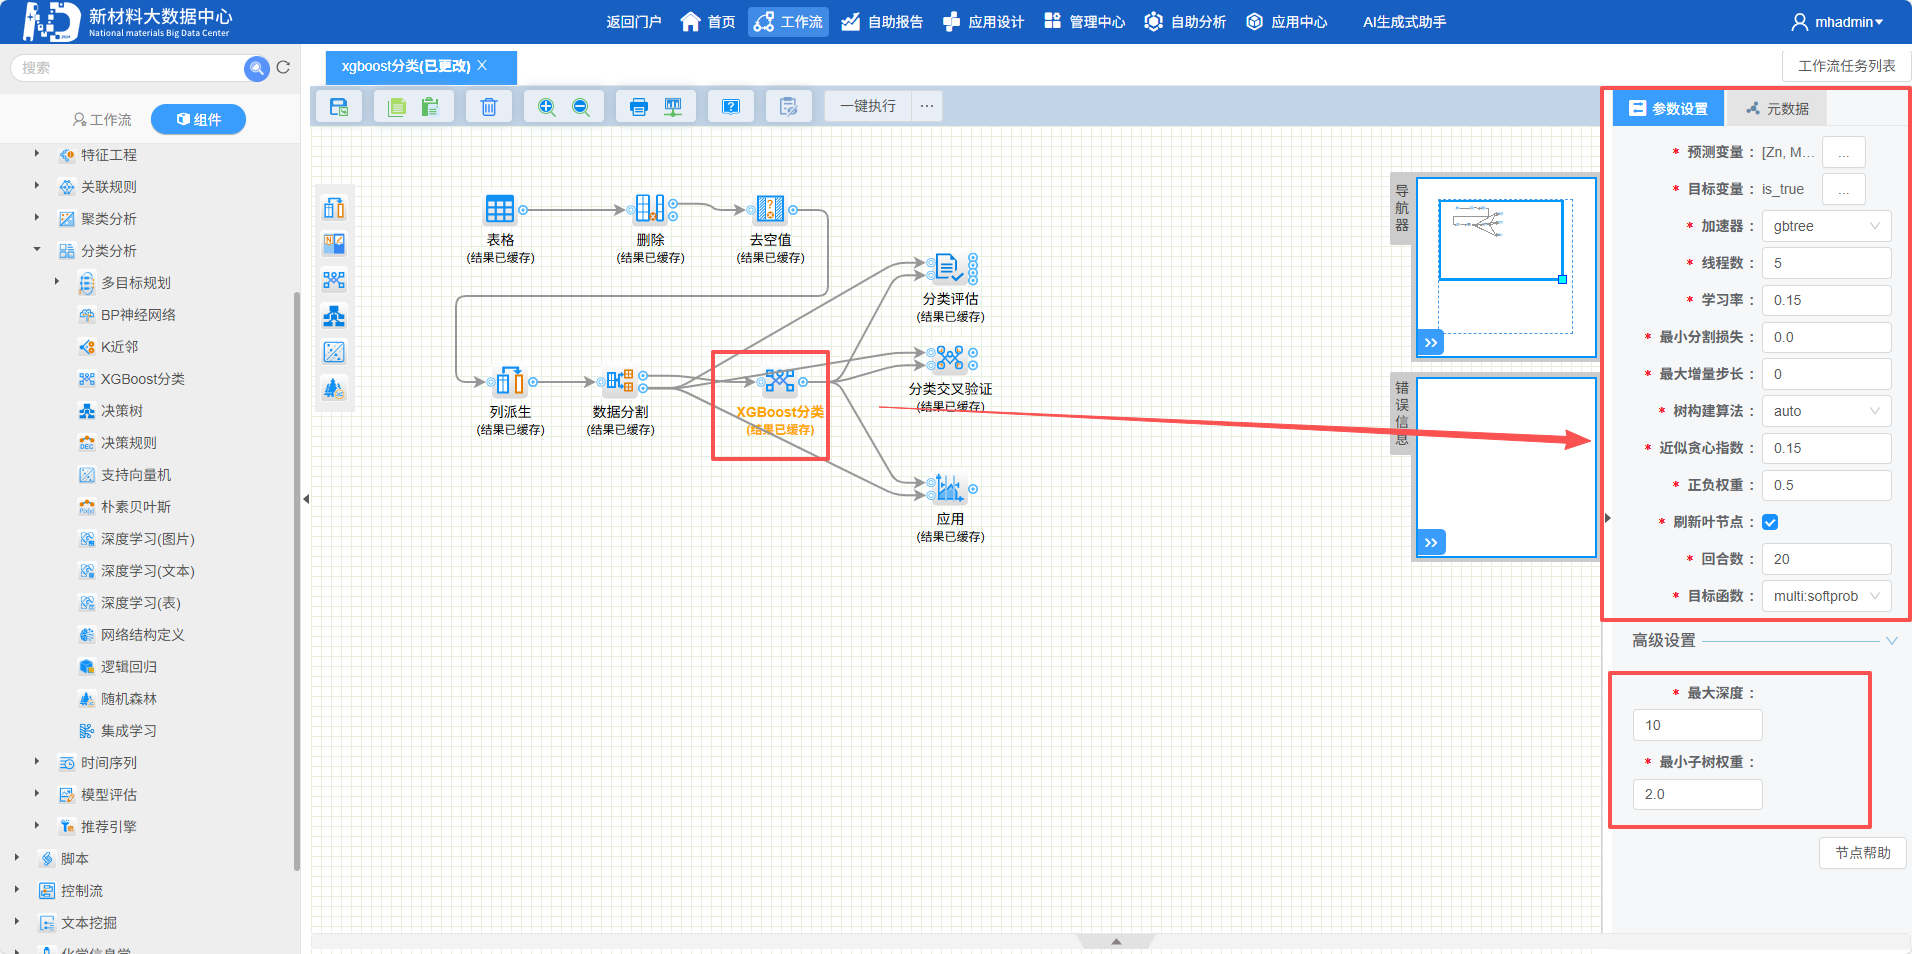Switch to the 工作流 sidebar toggle
Image resolution: width=1912 pixels, height=954 pixels.
tap(102, 120)
